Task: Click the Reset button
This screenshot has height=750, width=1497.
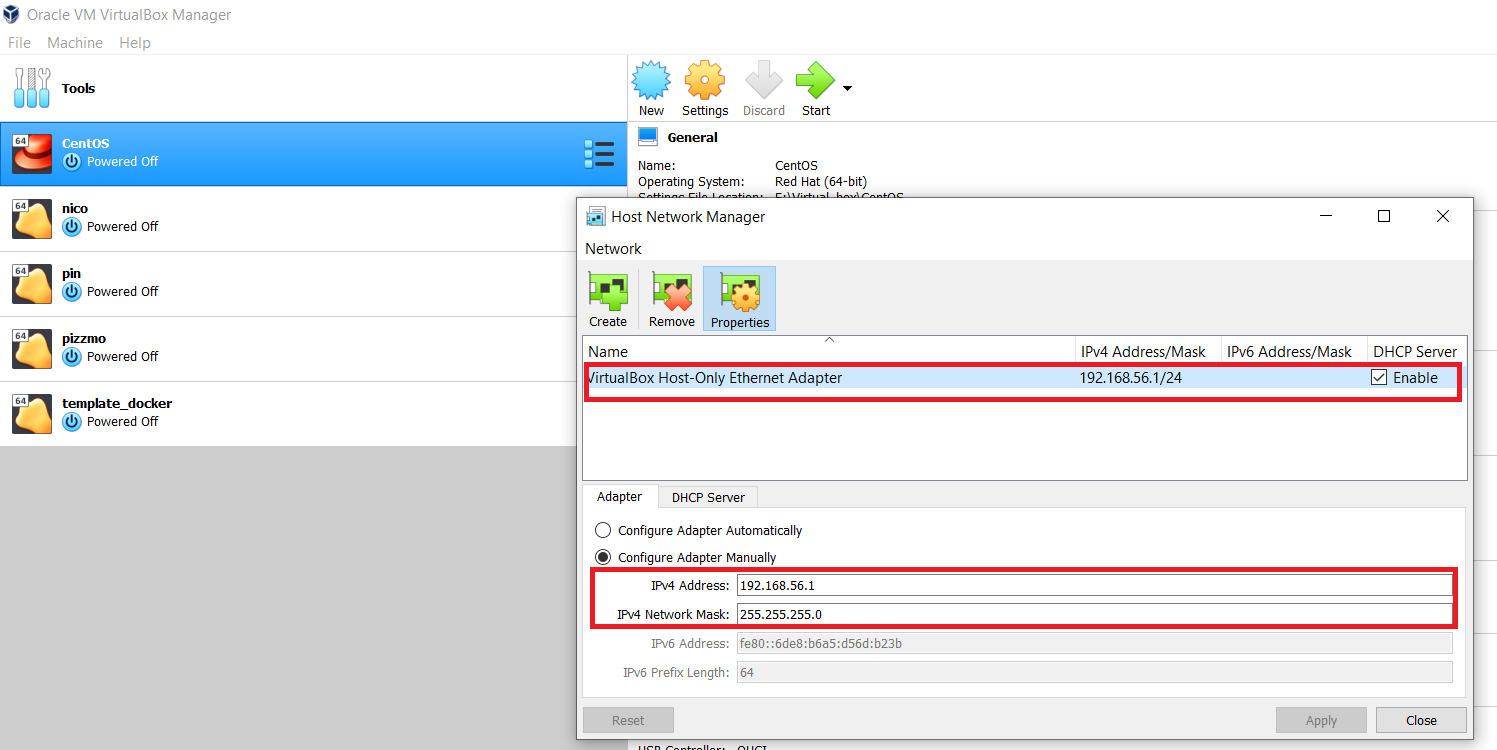Action: tap(628, 720)
